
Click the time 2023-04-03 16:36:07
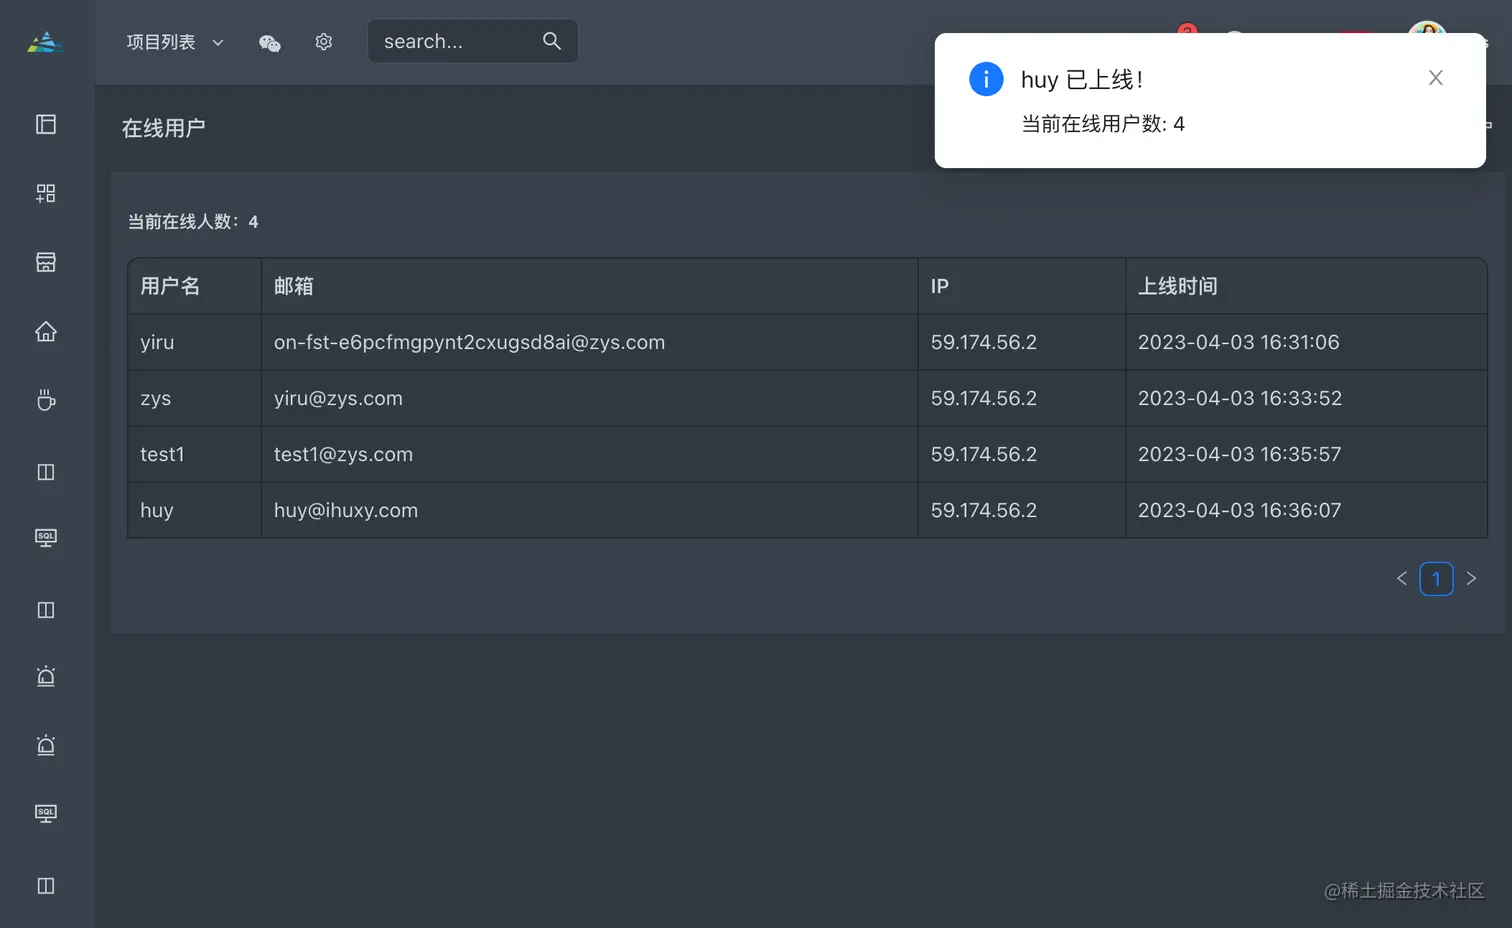[x=1239, y=510]
